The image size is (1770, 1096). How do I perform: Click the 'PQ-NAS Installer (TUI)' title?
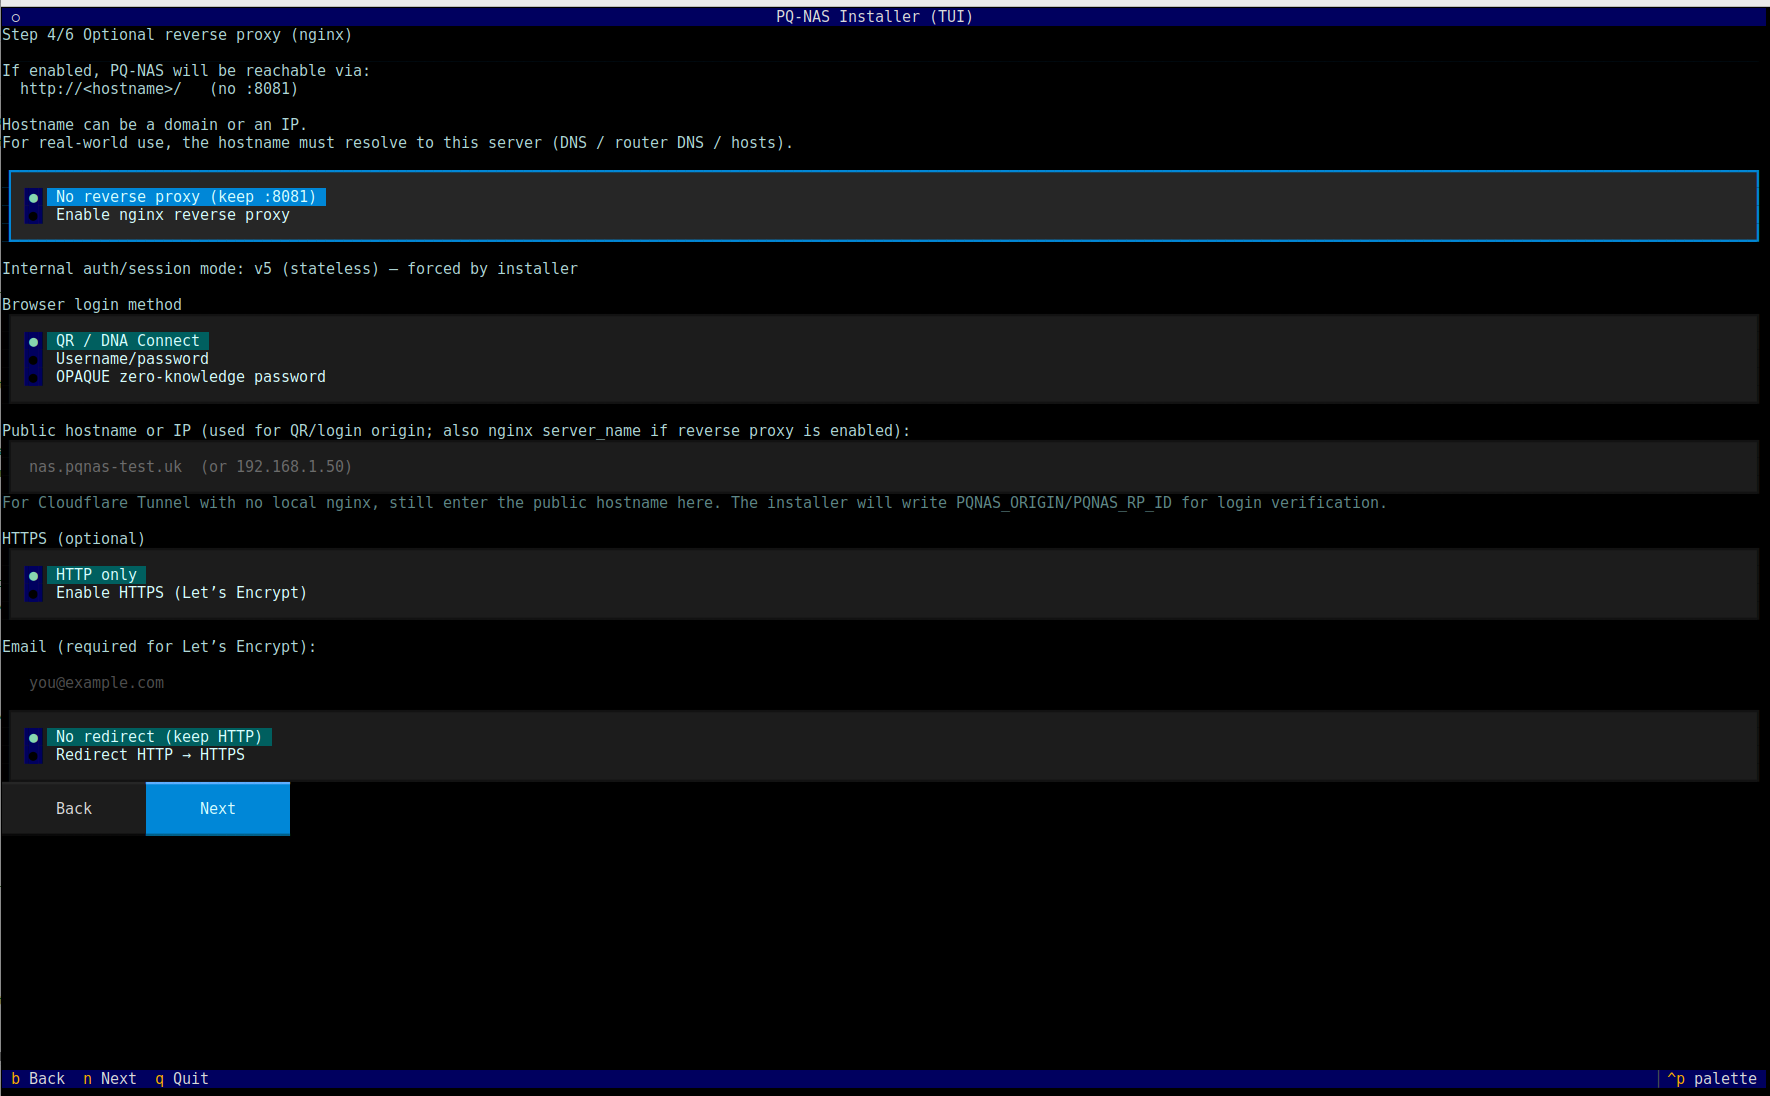point(874,17)
